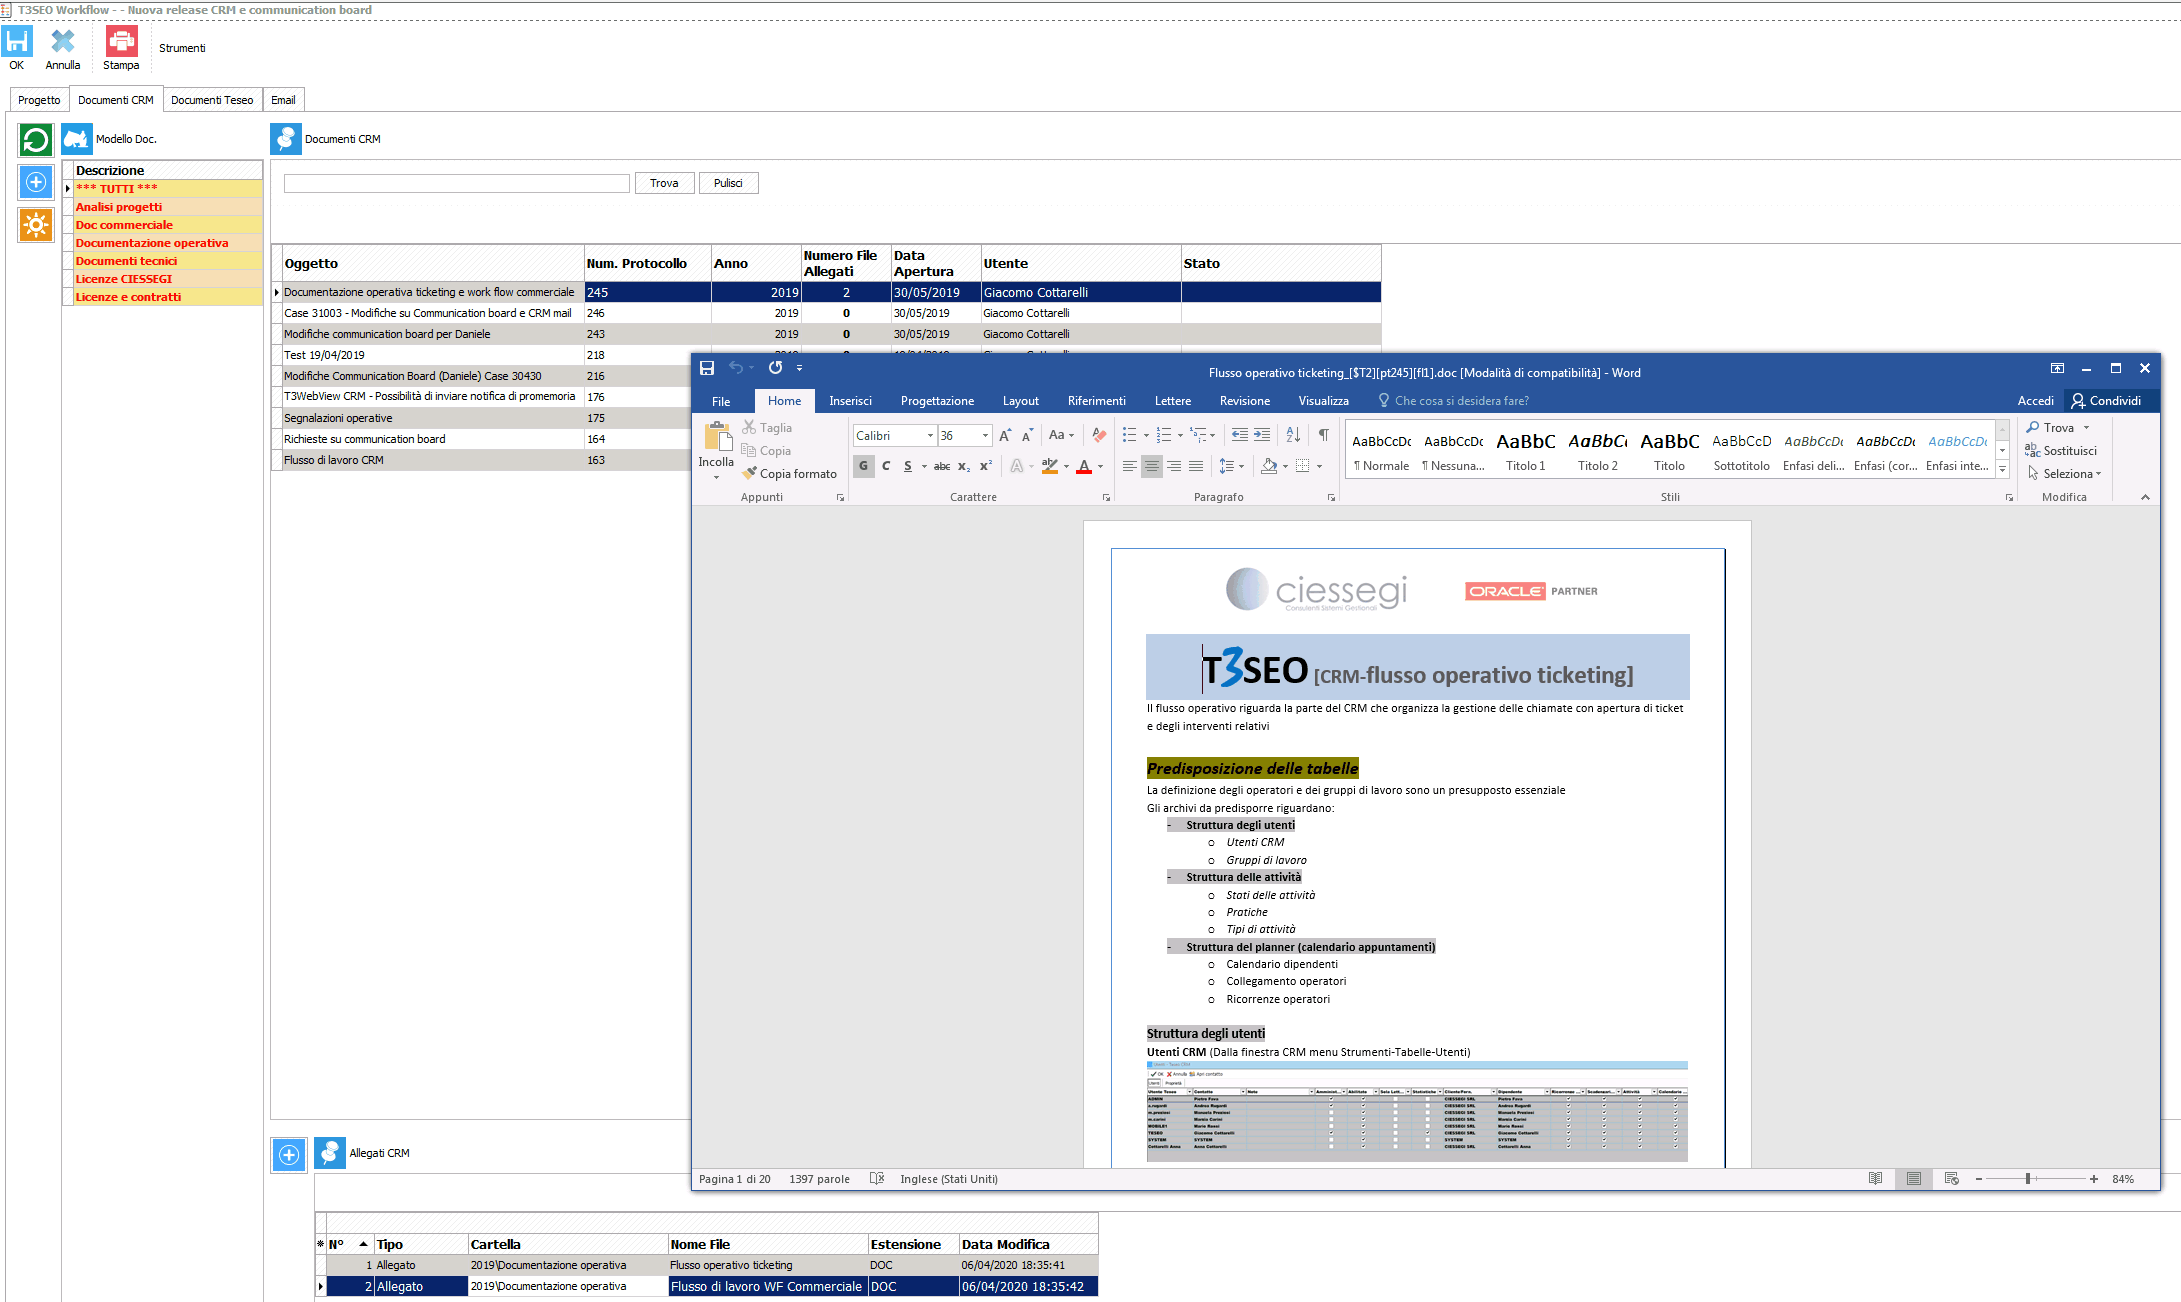Viewport: 2181px width, 1302px height.
Task: Click the add attachment plus icon beside Allegati CRM
Action: click(x=289, y=1155)
